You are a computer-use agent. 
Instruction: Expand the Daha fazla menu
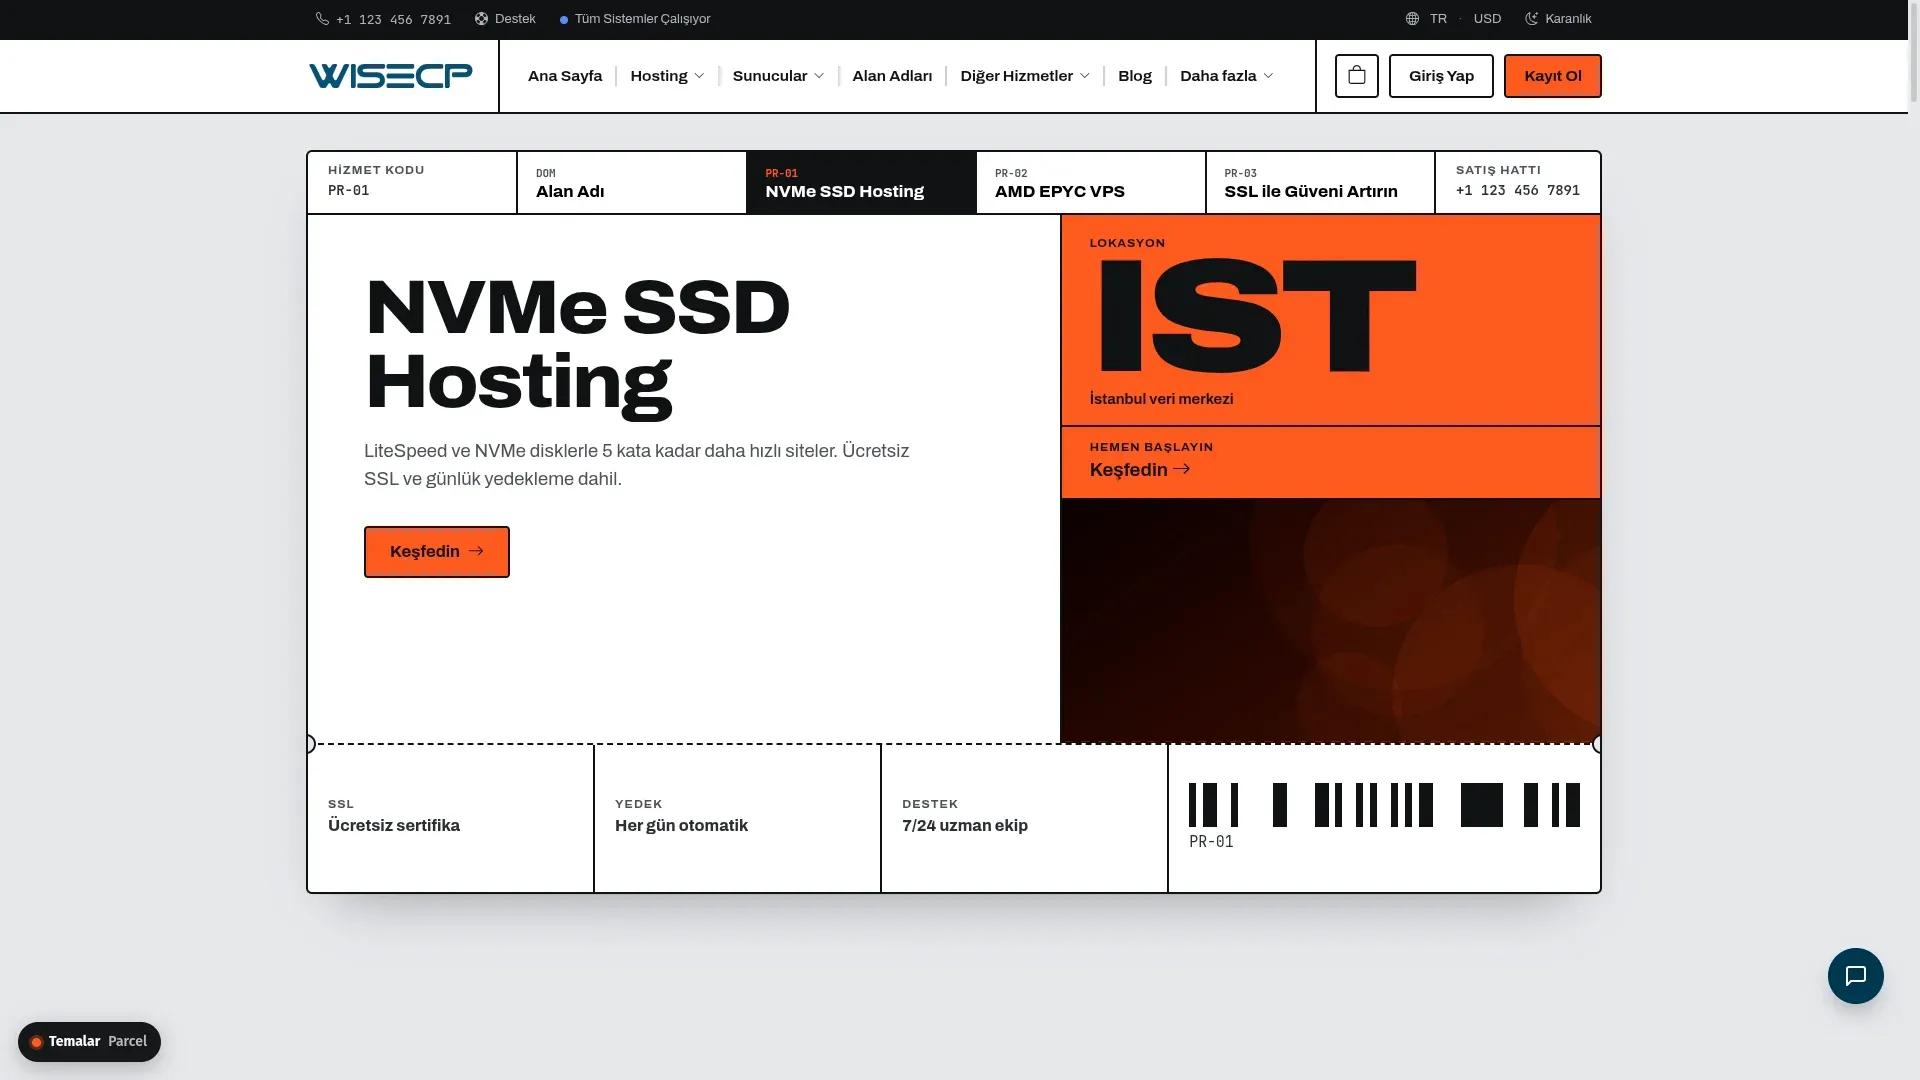pyautogui.click(x=1226, y=76)
